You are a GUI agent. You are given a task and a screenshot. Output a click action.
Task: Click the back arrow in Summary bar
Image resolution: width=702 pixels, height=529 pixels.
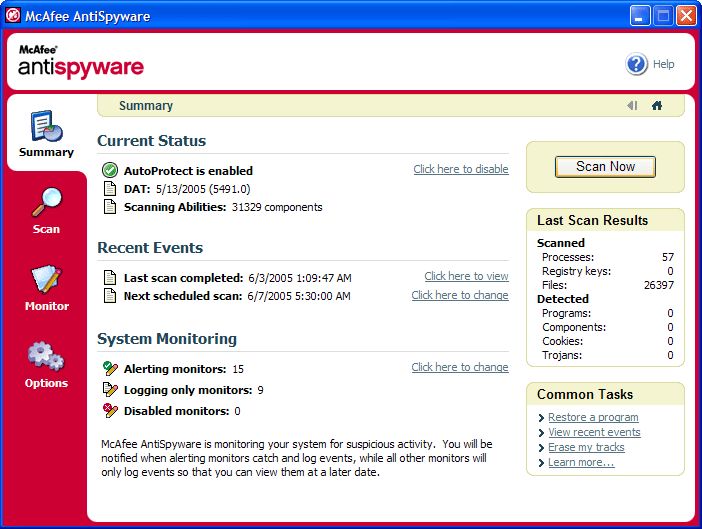point(632,105)
